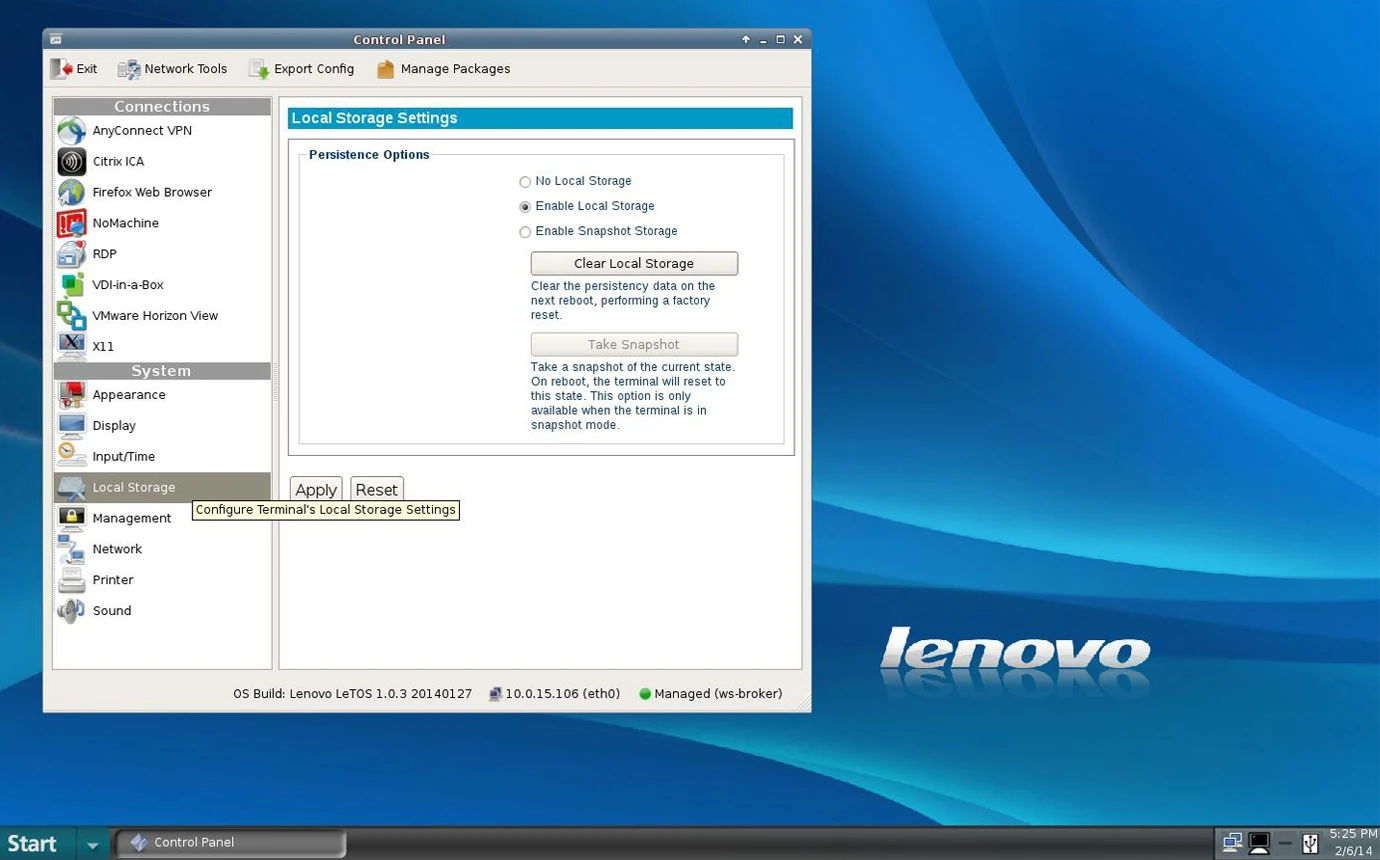Screen dimensions: 1380x860
Task: Apply the Local Storage settings
Action: point(315,490)
